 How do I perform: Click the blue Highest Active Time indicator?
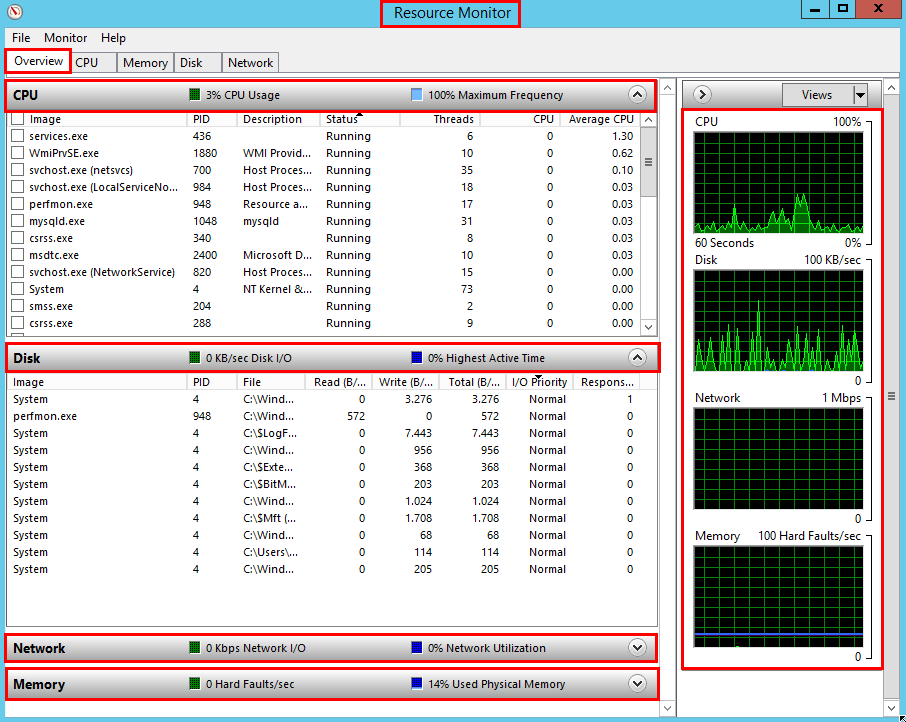click(x=417, y=358)
